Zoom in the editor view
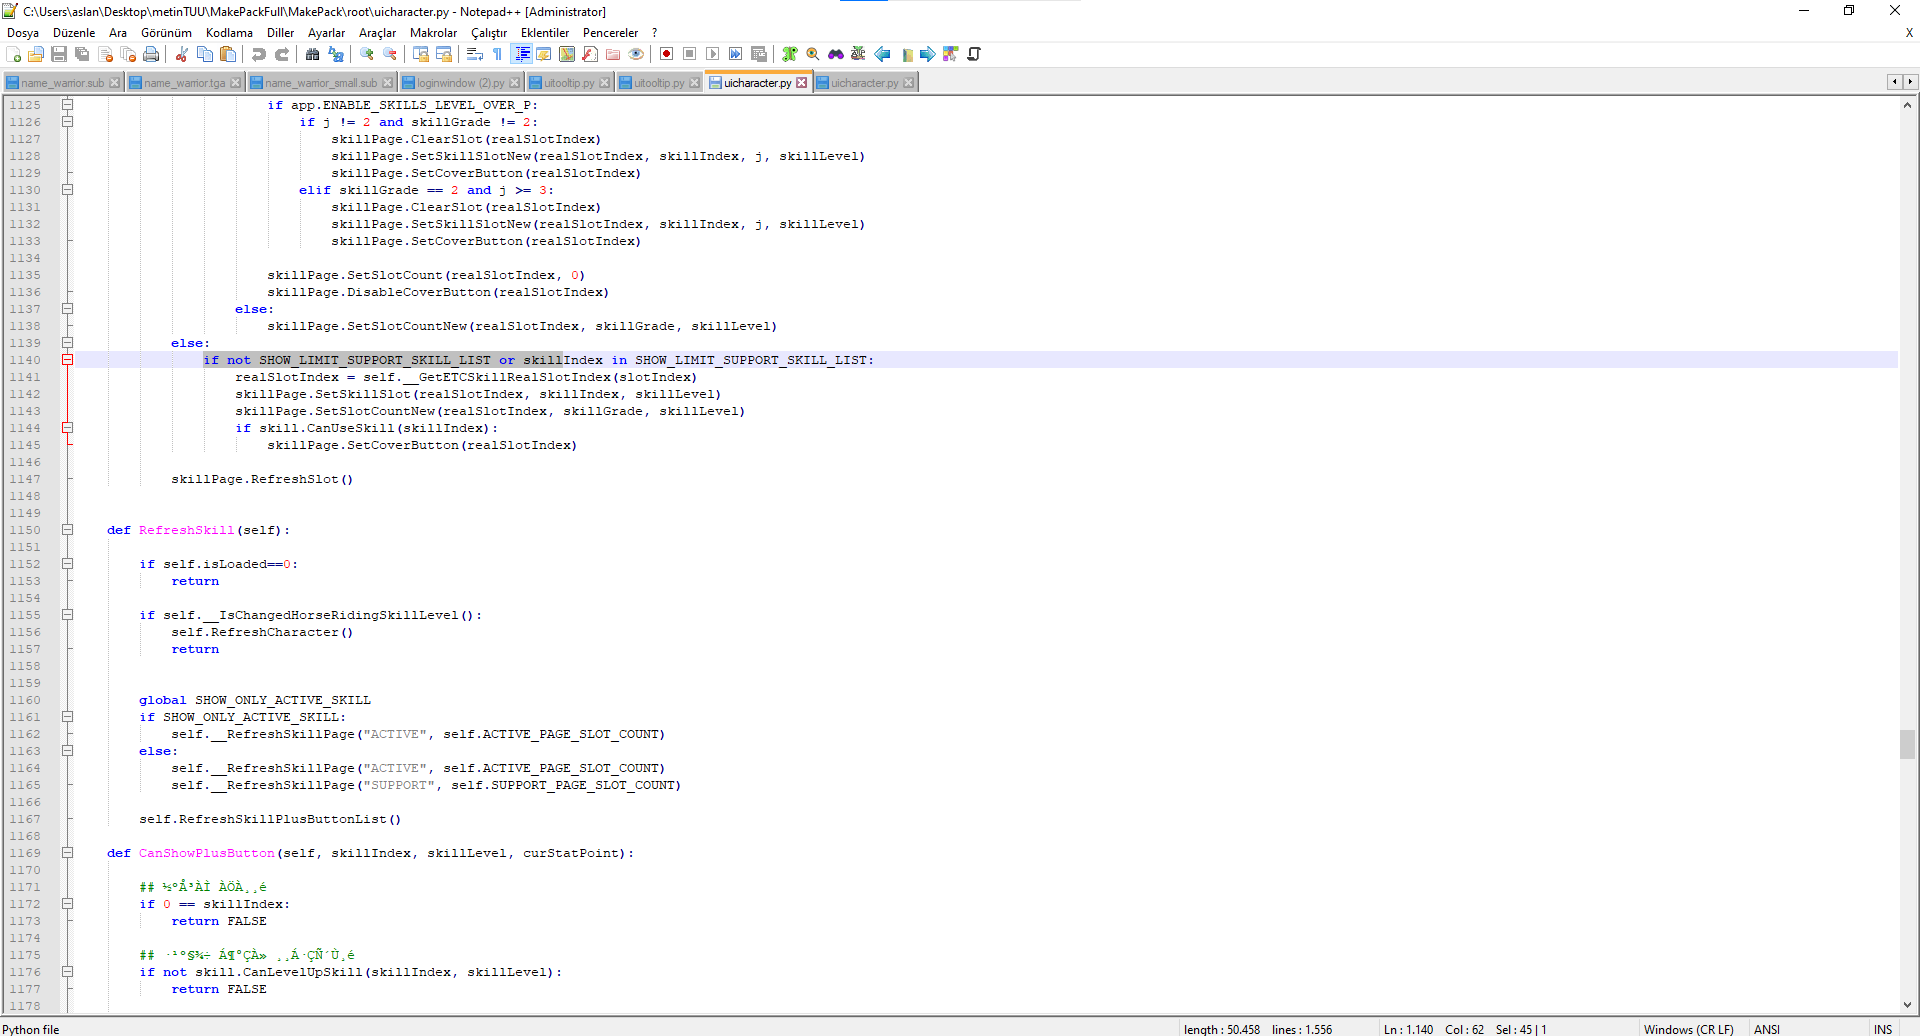Image resolution: width=1920 pixels, height=1036 pixels. [x=367, y=54]
